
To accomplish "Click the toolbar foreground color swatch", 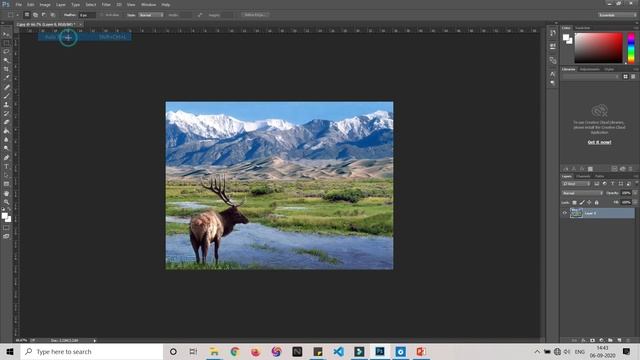I will (x=4, y=216).
